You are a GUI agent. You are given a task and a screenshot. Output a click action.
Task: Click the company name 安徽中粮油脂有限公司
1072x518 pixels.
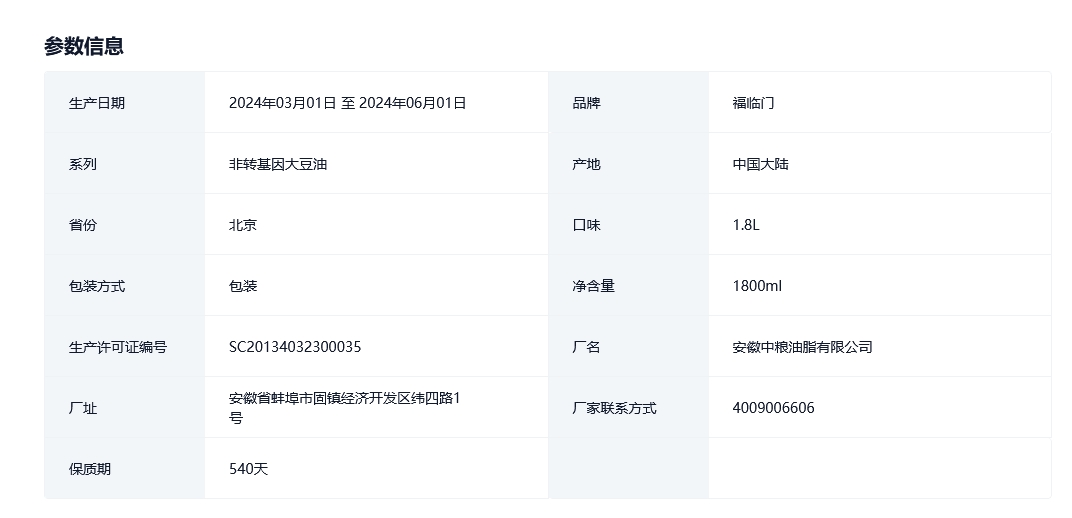tap(803, 346)
